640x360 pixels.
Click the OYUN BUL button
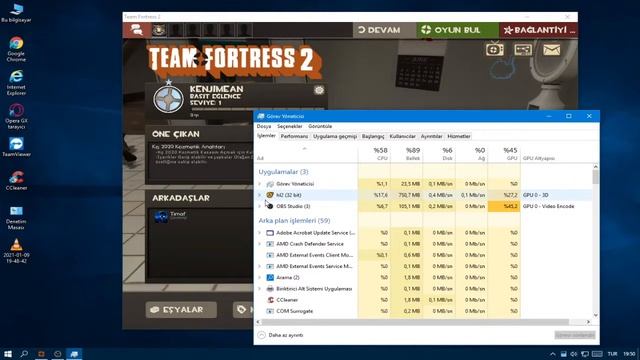pos(457,30)
